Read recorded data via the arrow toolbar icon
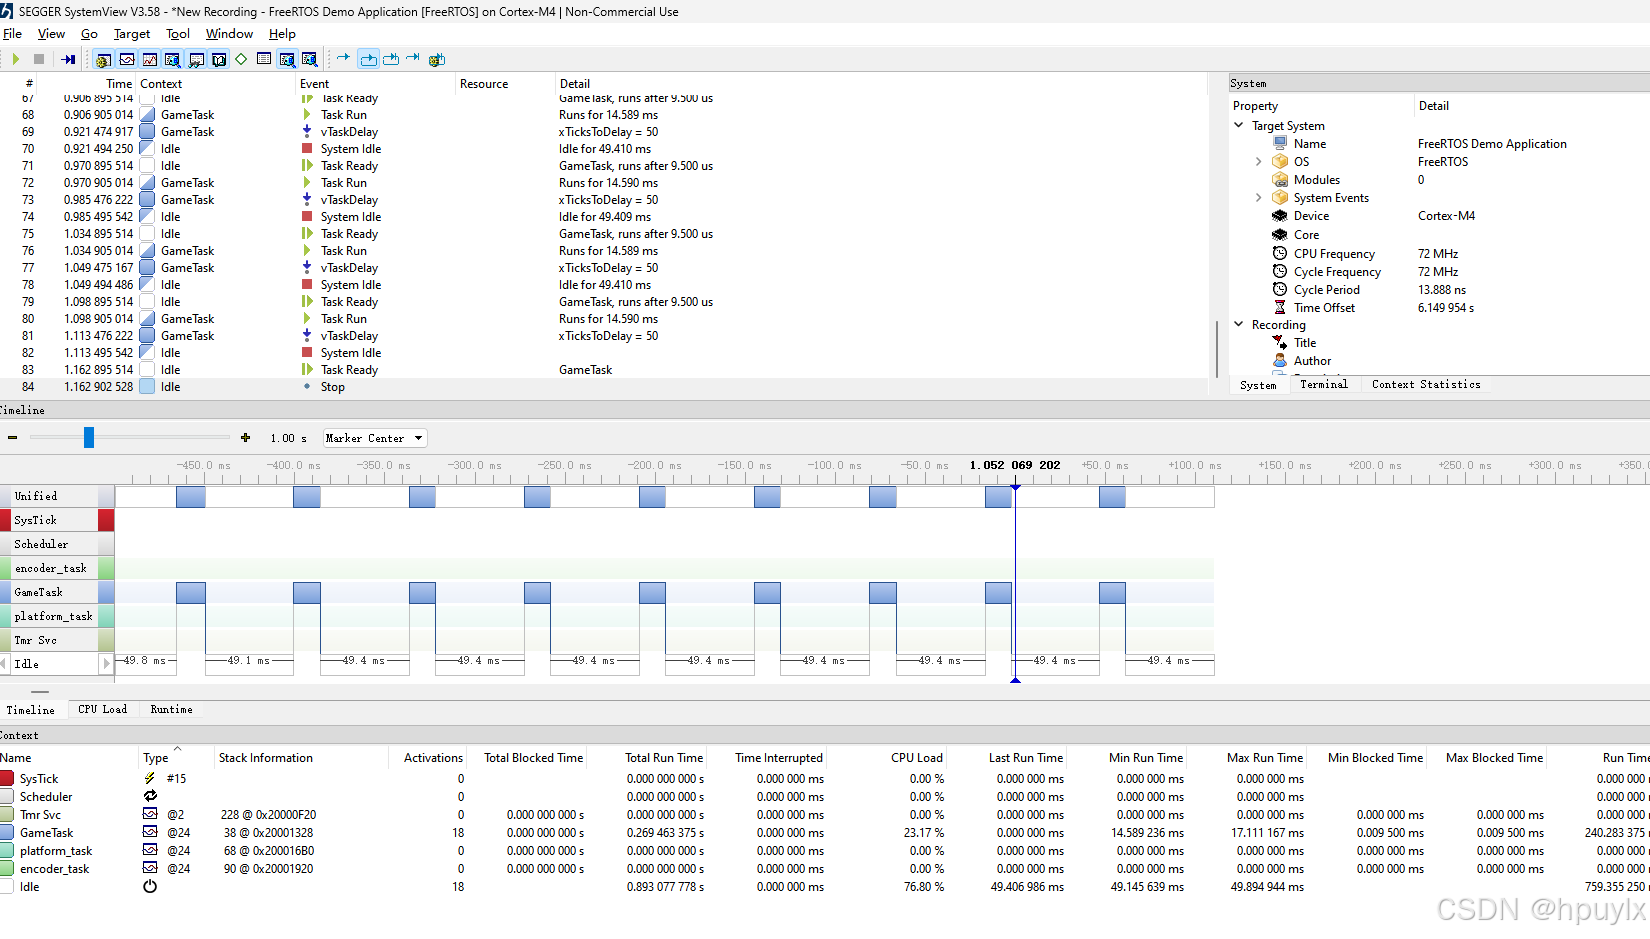The height and width of the screenshot is (939, 1650). [67, 59]
